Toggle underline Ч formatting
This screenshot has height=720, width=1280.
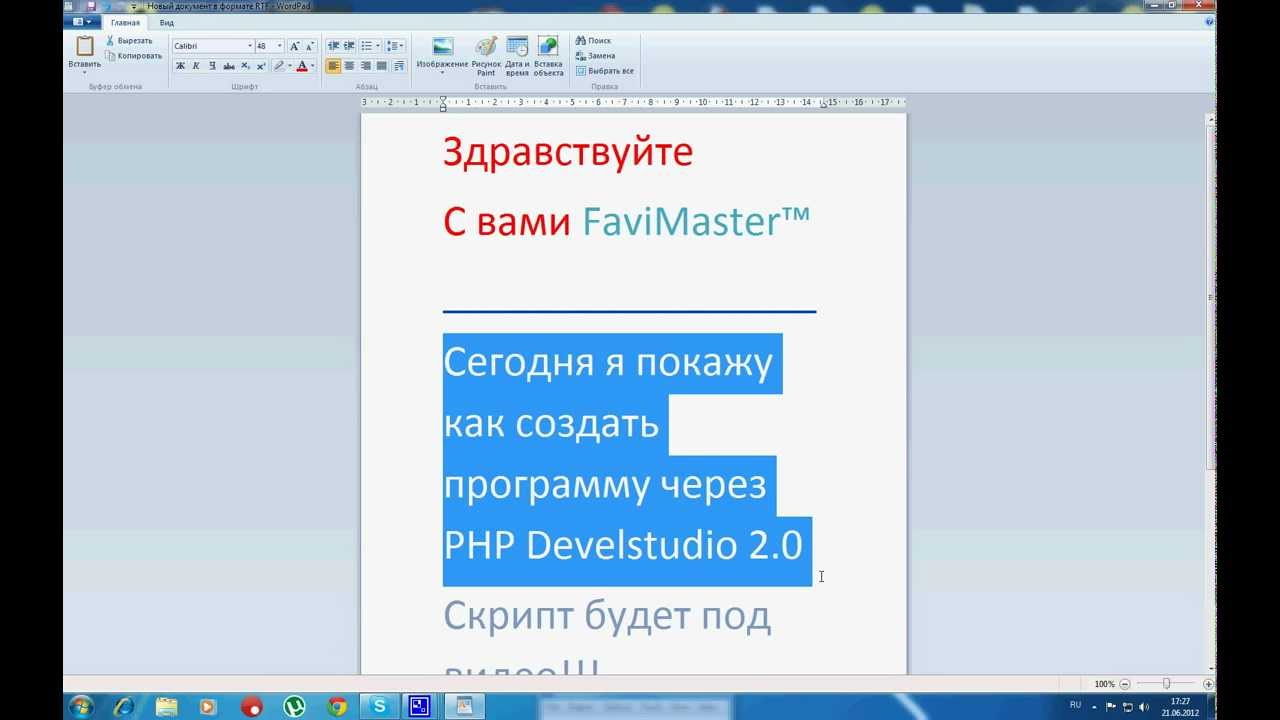tap(212, 66)
